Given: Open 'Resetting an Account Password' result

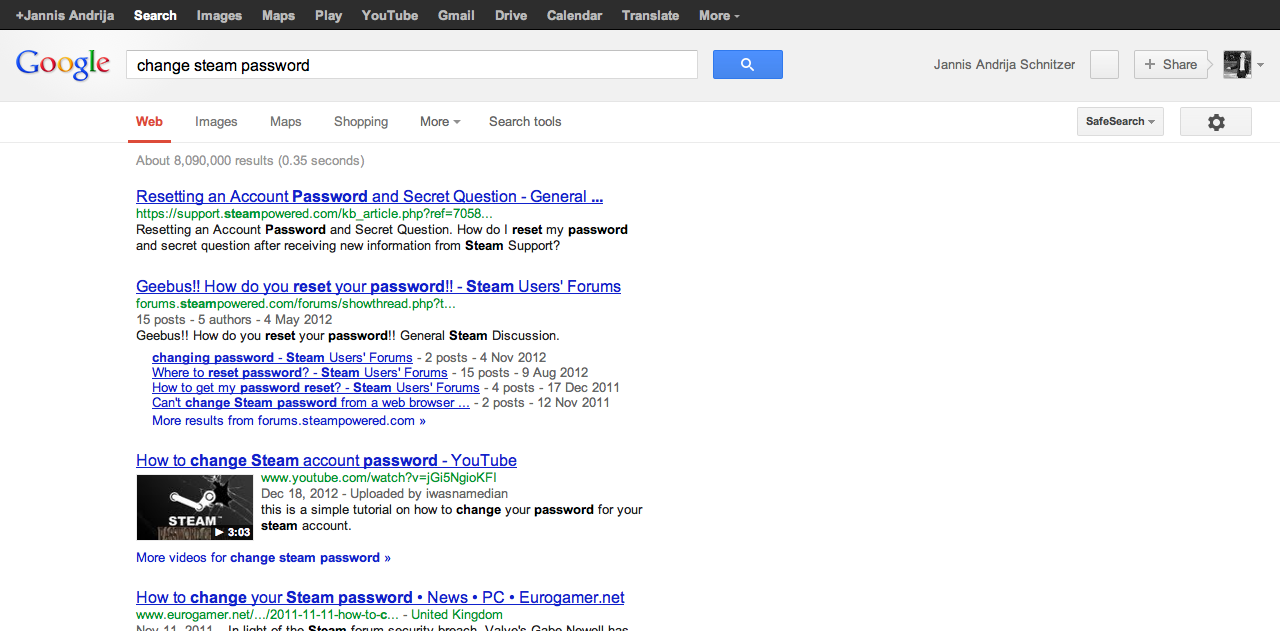Looking at the screenshot, I should (369, 197).
